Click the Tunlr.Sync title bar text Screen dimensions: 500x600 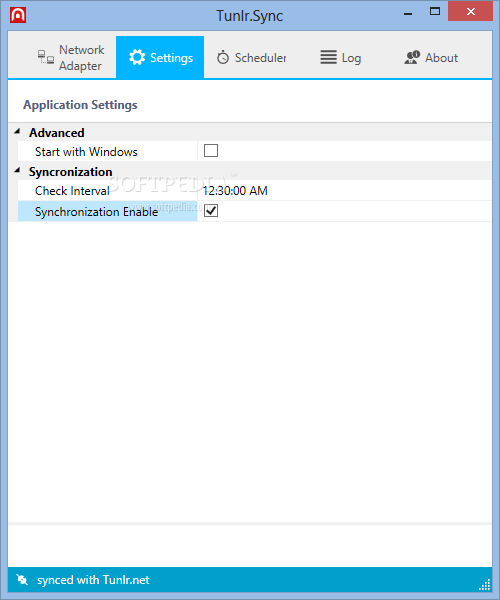(249, 16)
